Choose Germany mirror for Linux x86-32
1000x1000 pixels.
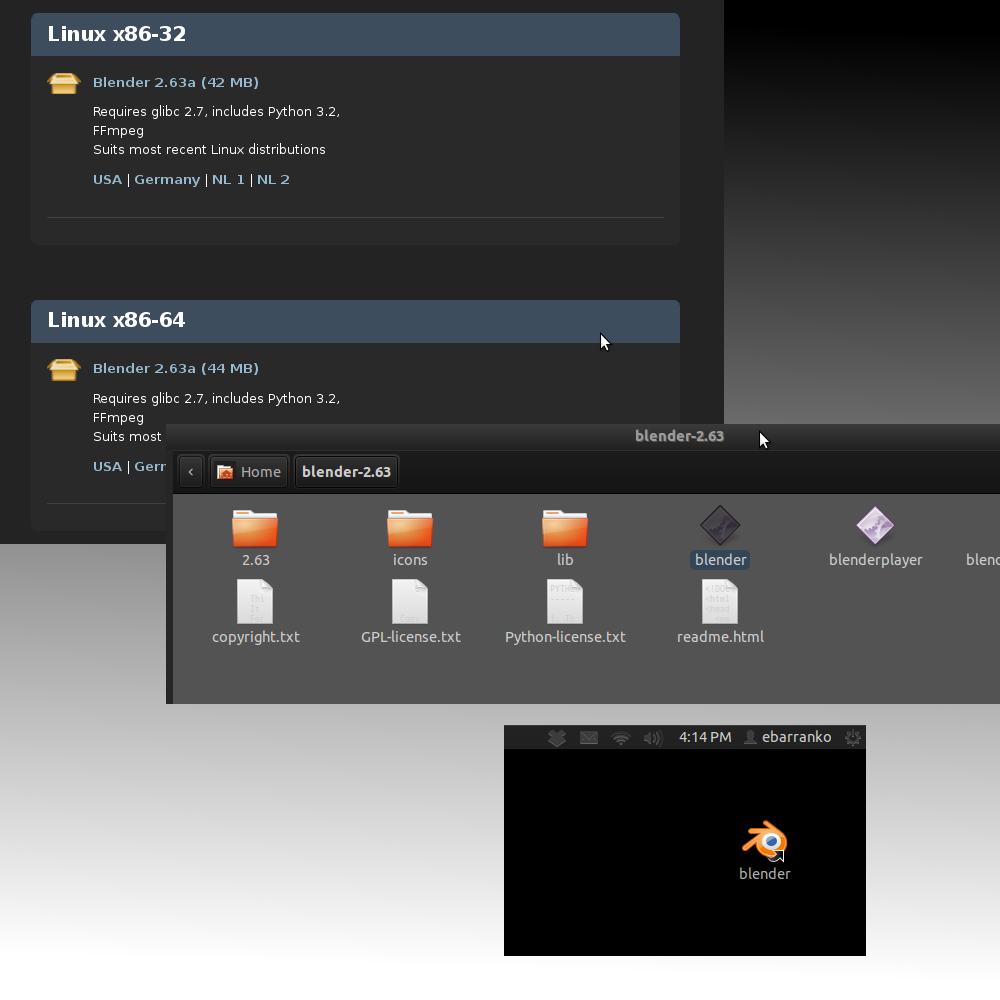point(167,180)
